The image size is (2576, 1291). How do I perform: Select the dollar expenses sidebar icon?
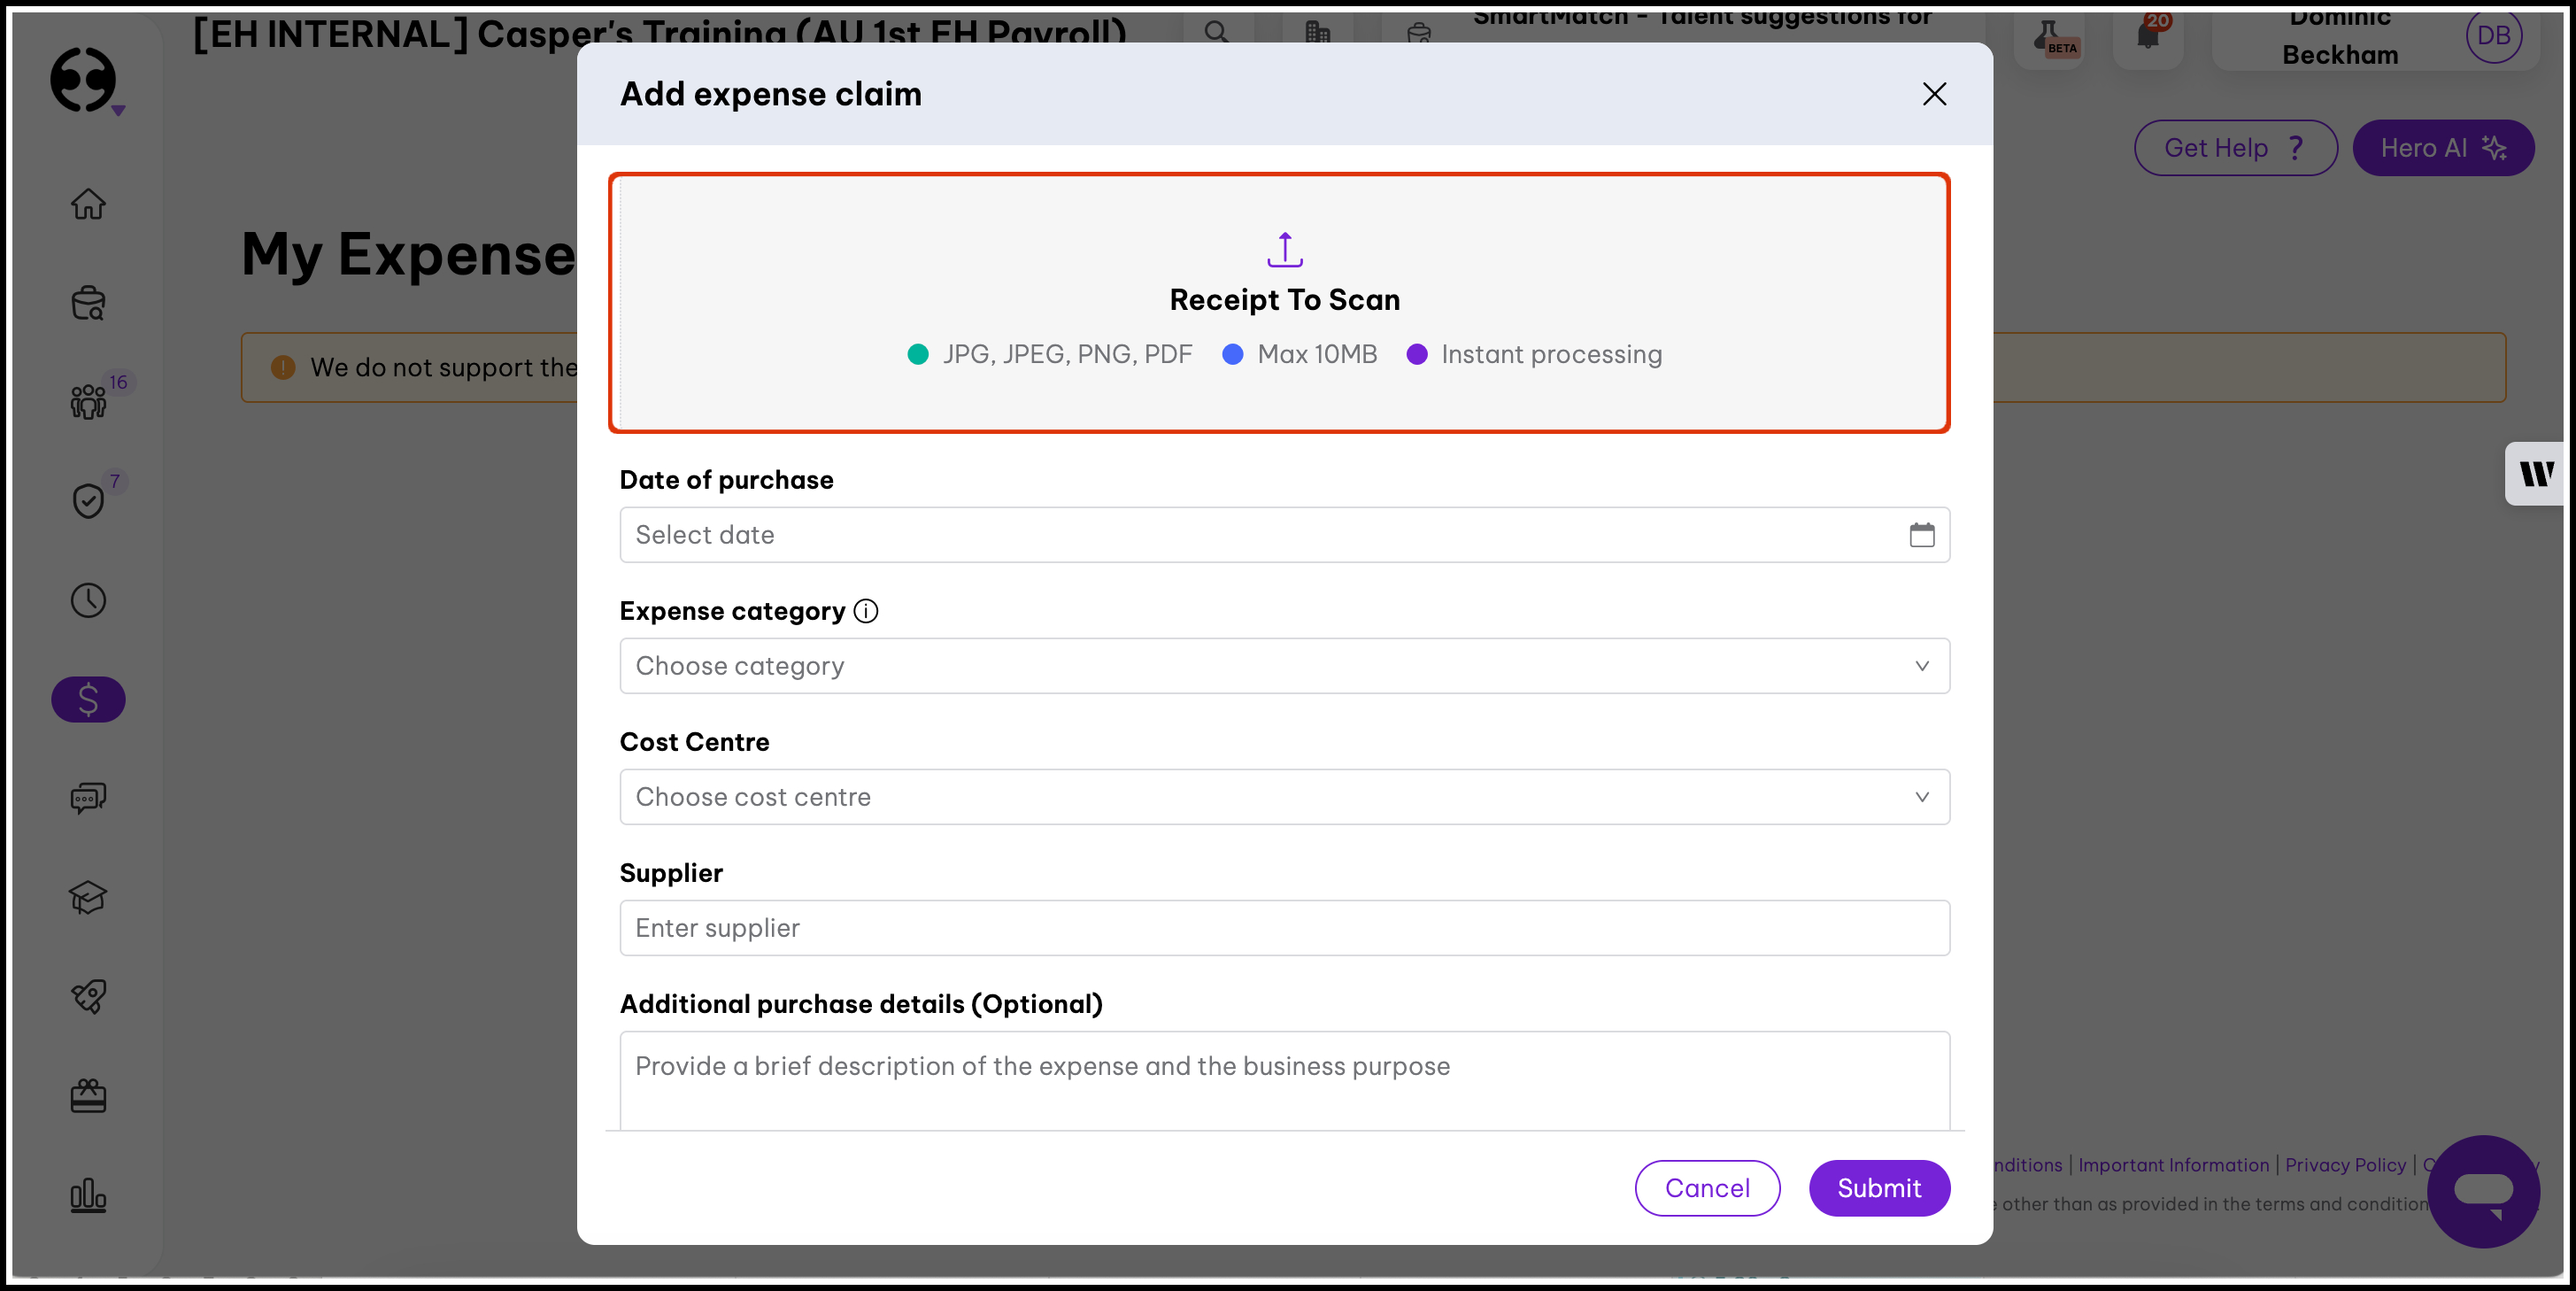(88, 699)
